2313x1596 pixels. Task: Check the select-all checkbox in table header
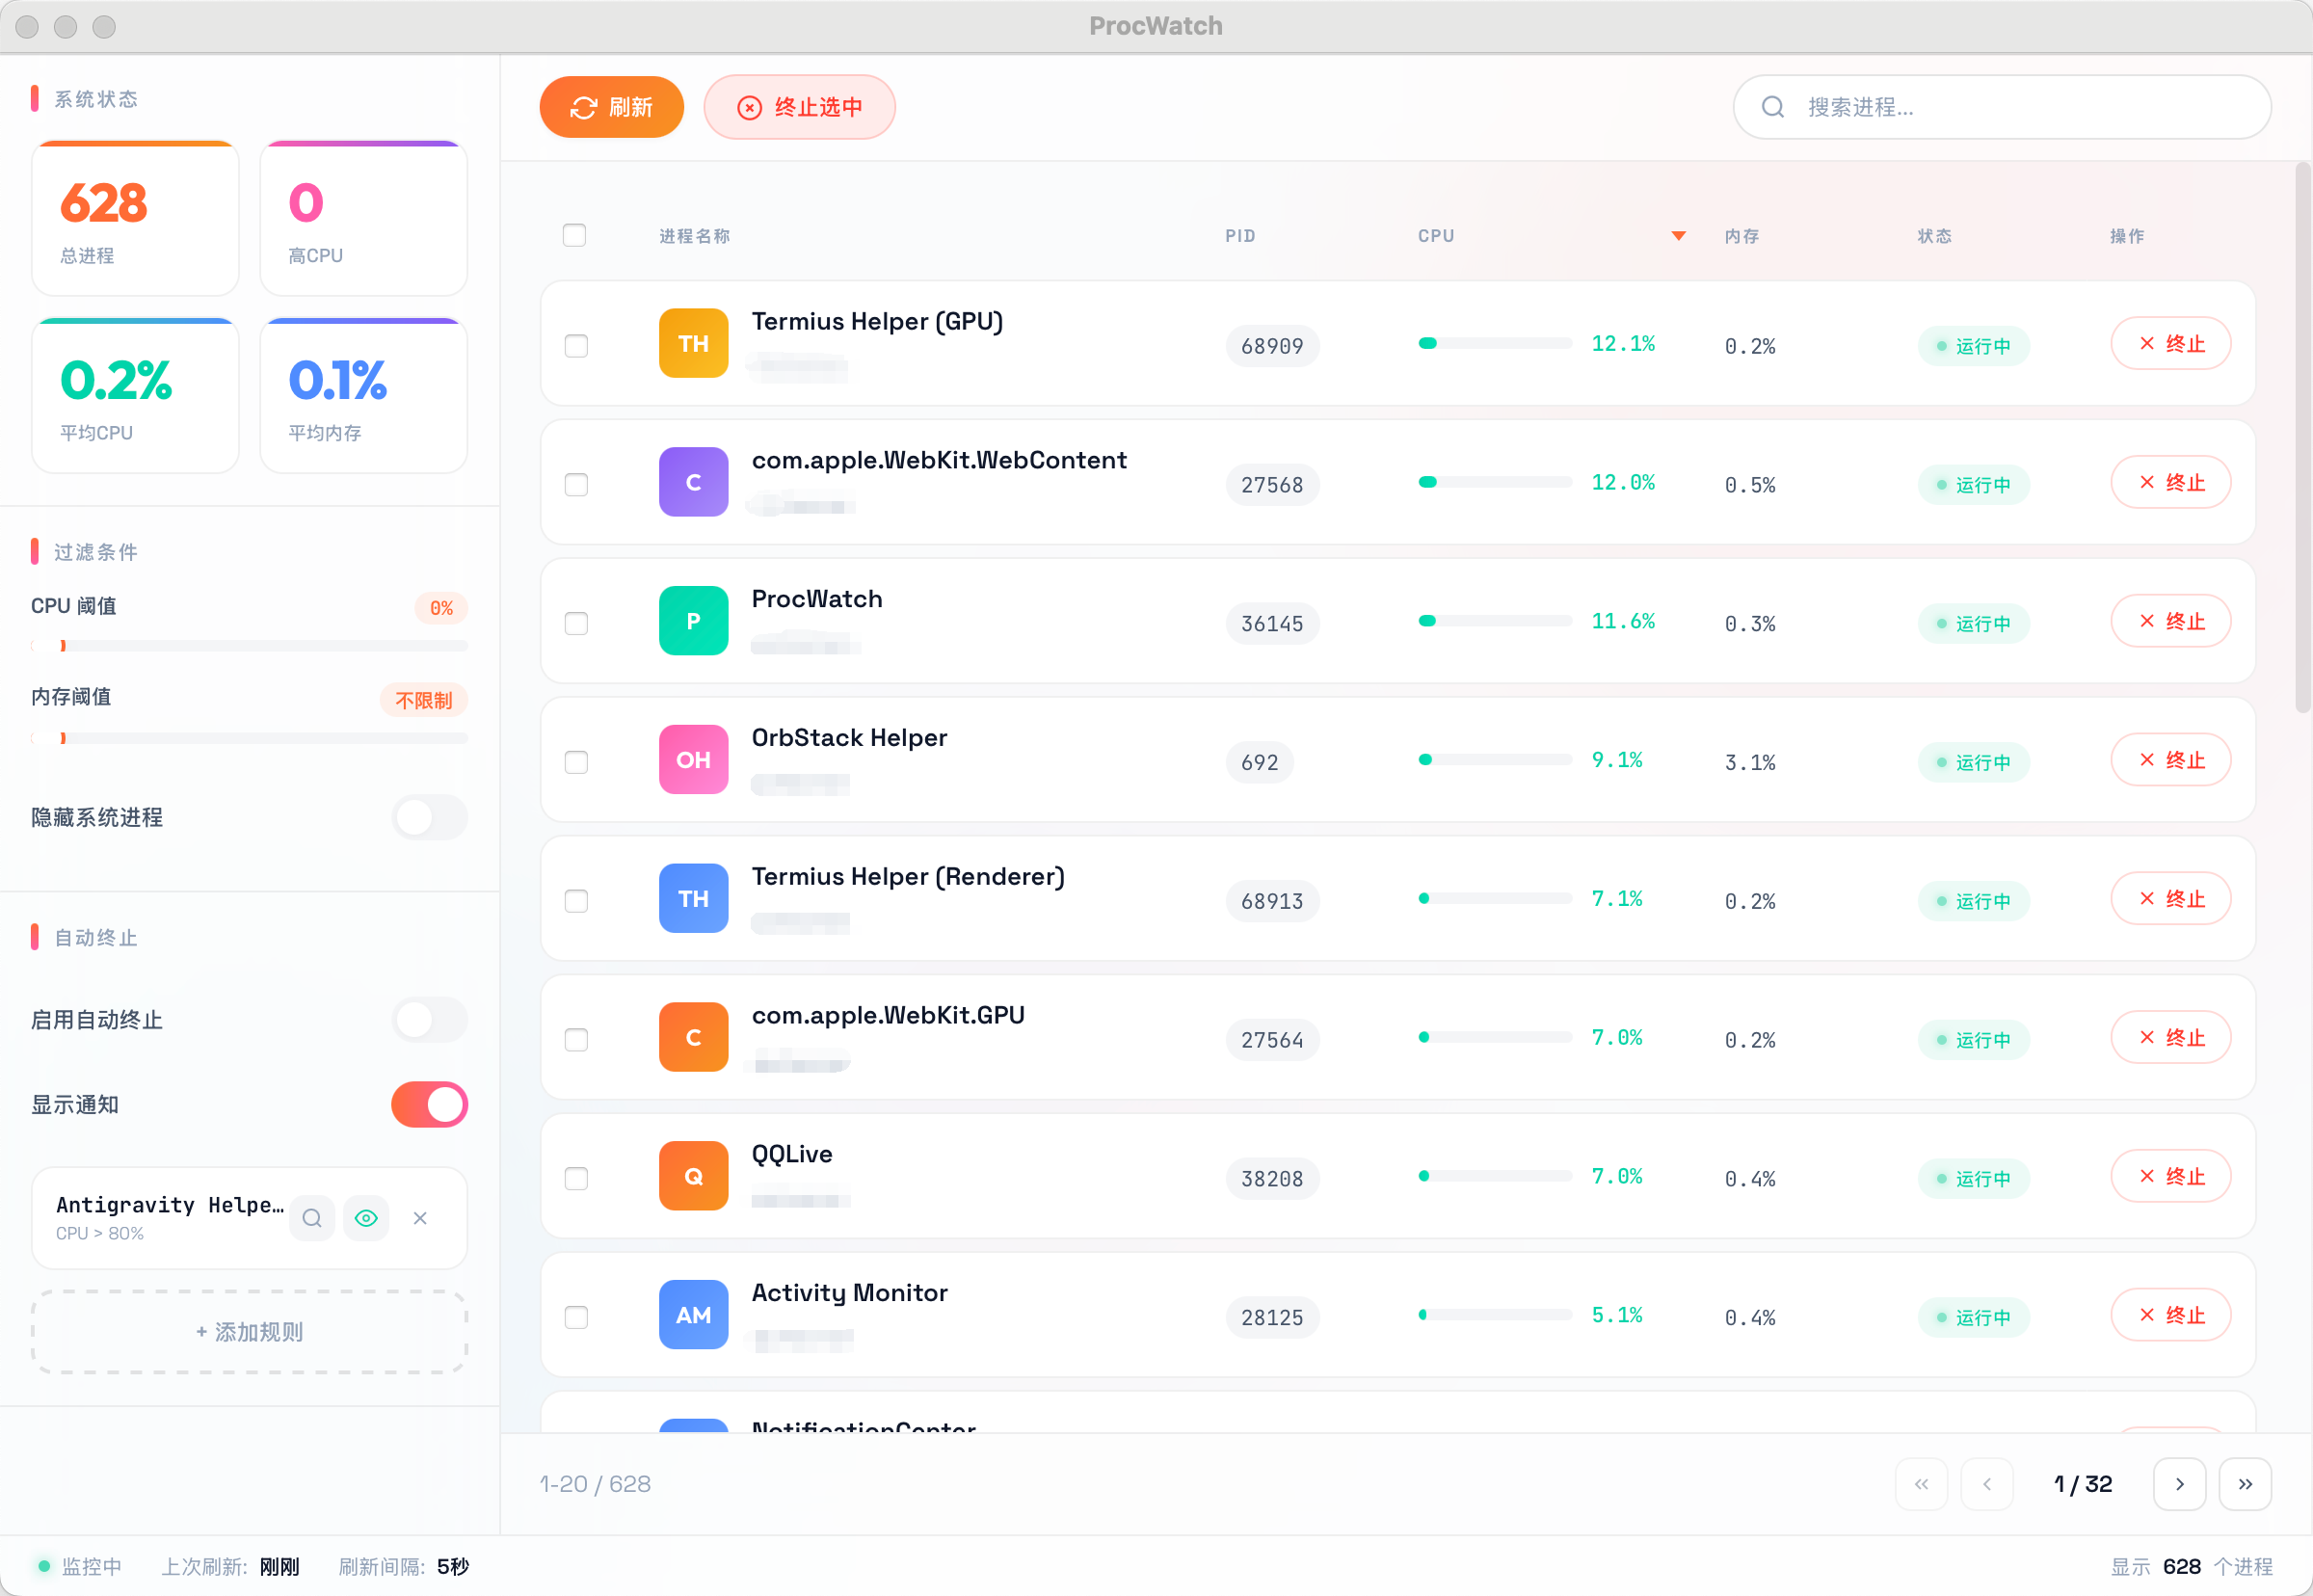(x=574, y=235)
